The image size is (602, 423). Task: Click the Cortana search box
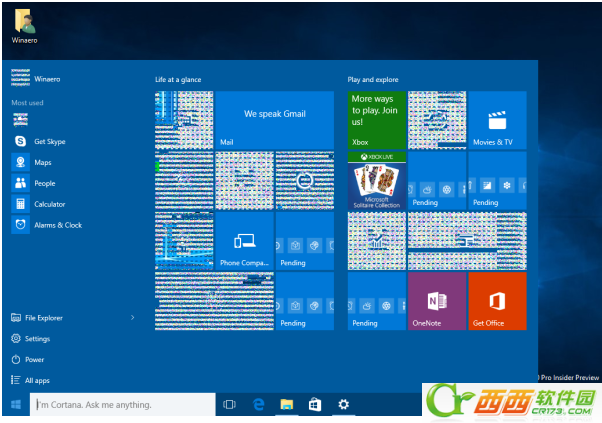point(122,404)
